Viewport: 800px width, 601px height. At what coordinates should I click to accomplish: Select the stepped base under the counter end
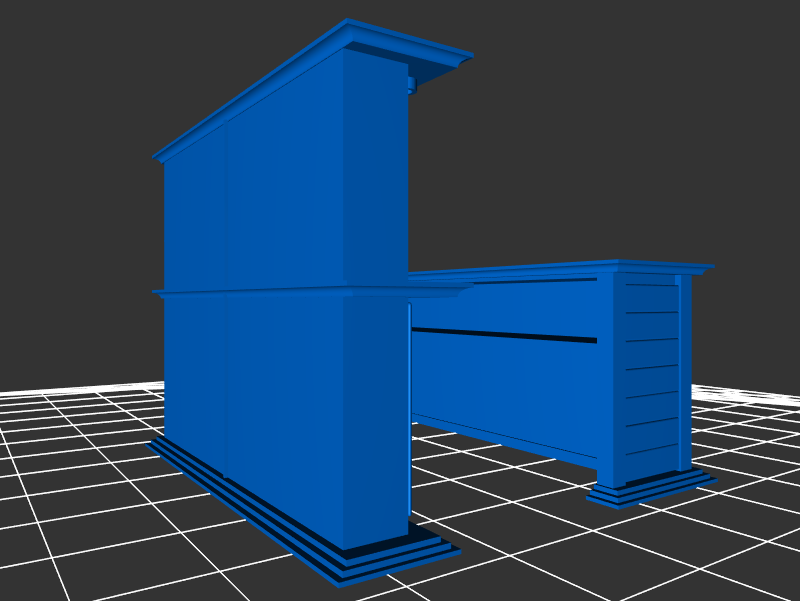coord(650,490)
